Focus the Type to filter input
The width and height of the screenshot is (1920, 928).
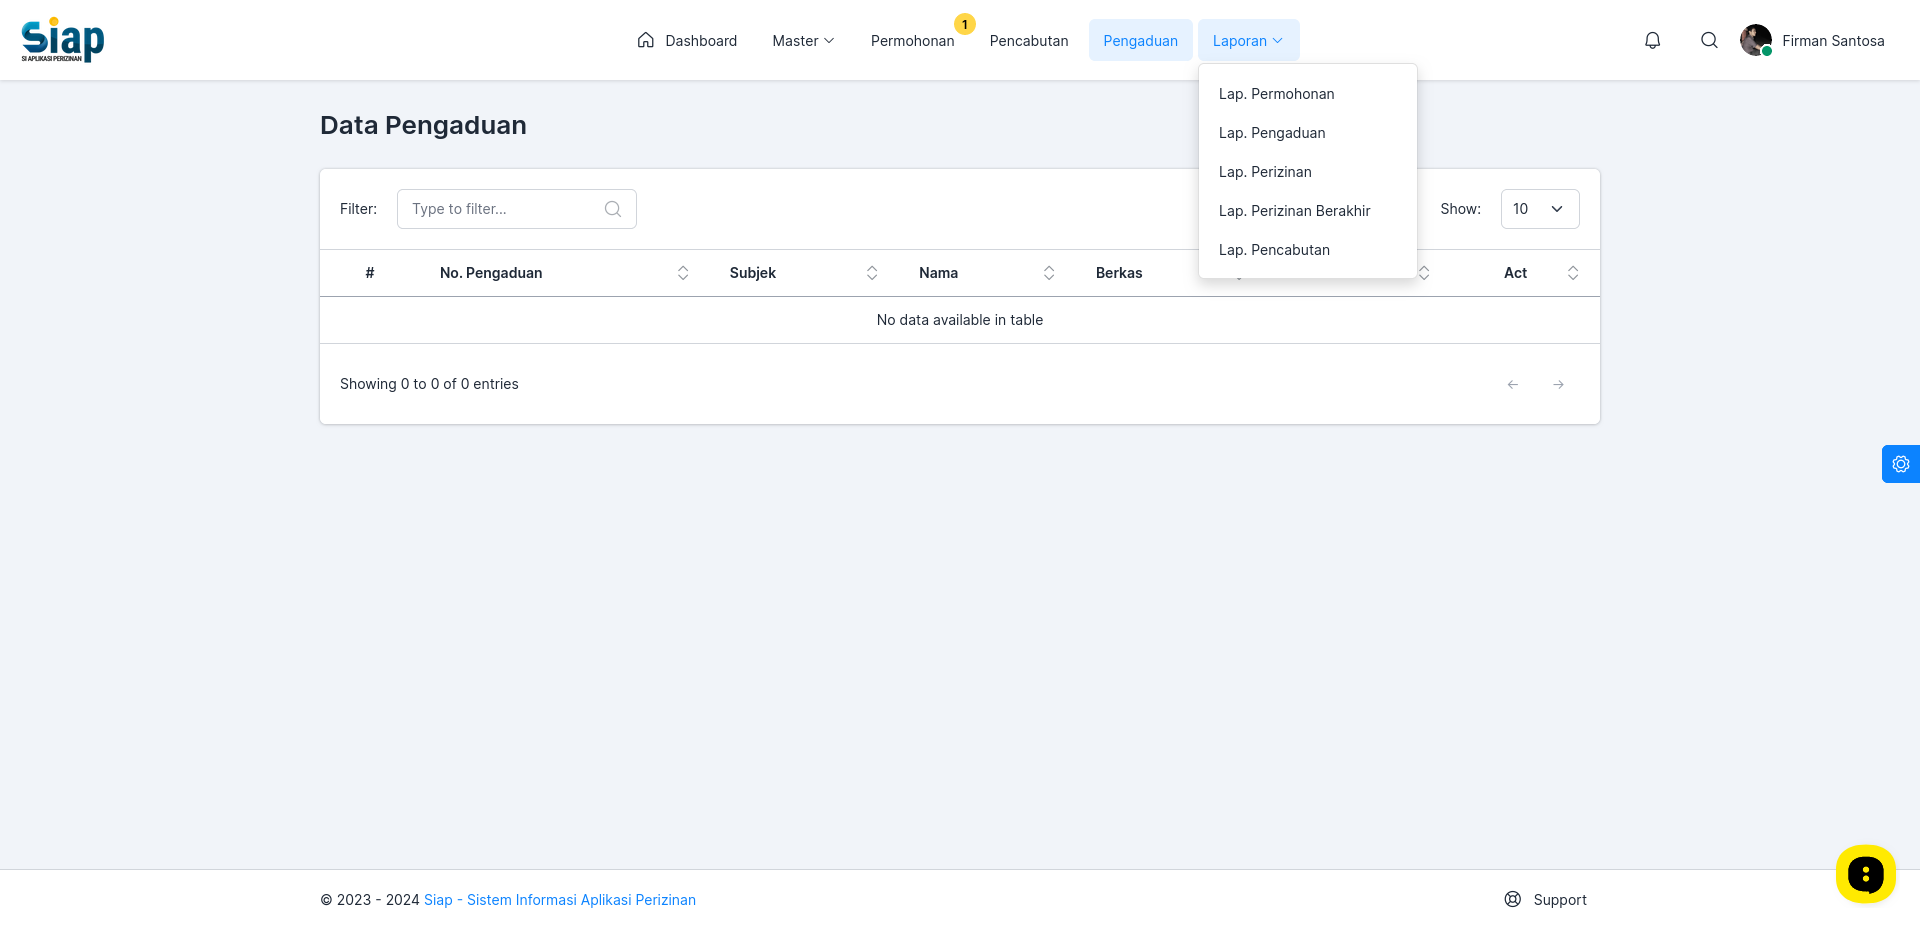click(x=516, y=209)
